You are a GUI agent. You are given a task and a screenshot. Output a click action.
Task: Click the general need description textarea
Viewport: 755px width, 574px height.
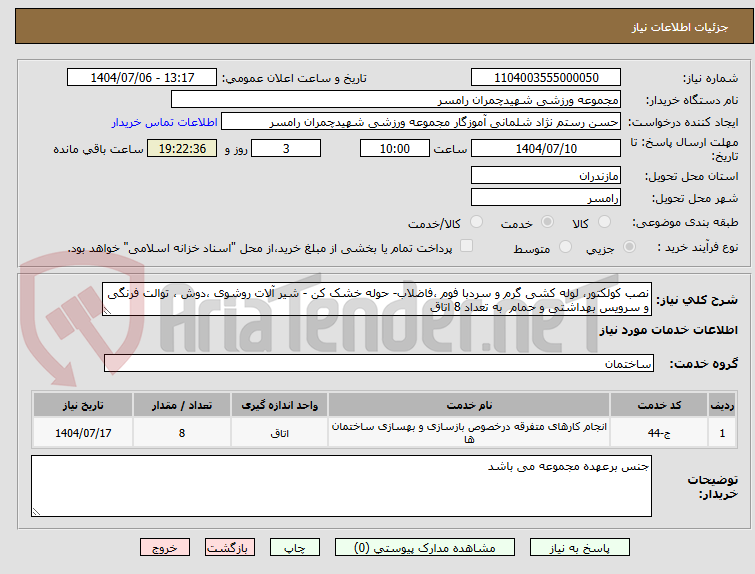point(377,300)
